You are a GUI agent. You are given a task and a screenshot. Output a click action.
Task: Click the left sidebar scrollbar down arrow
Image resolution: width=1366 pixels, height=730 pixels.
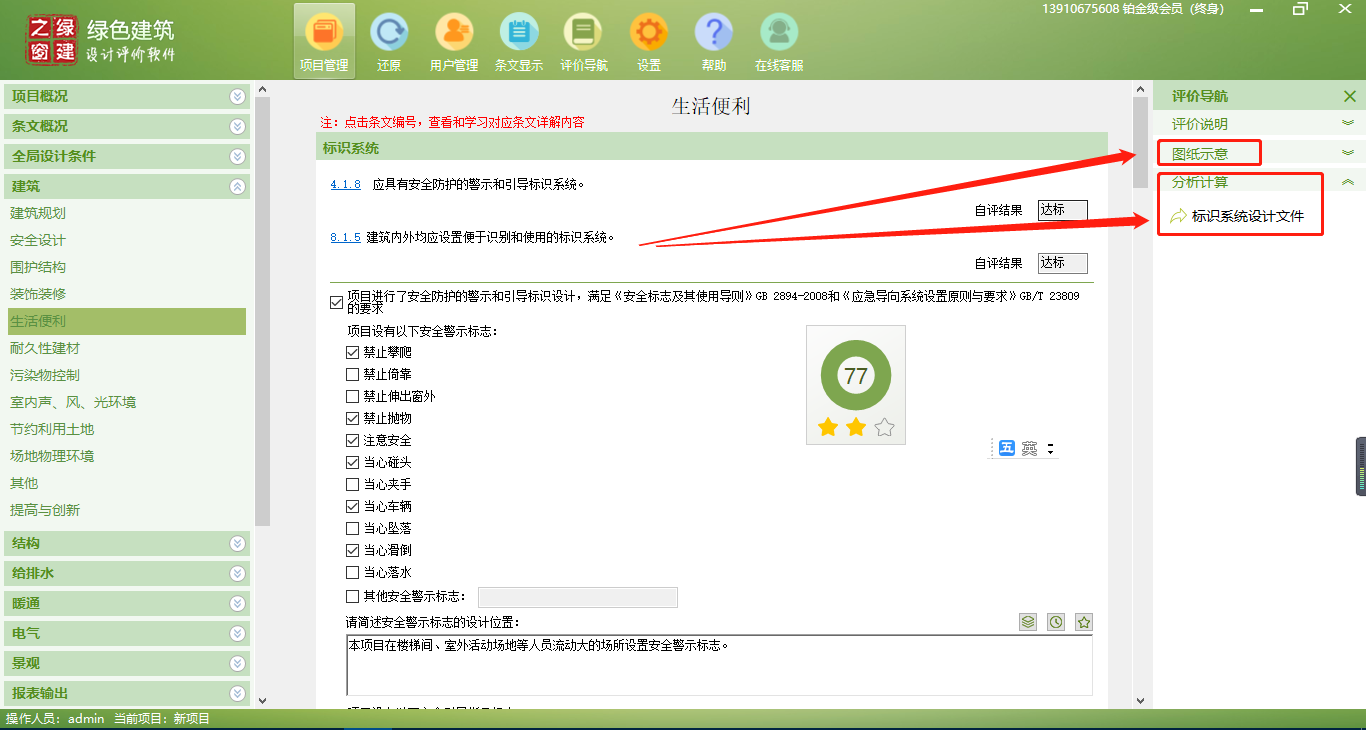coord(263,700)
